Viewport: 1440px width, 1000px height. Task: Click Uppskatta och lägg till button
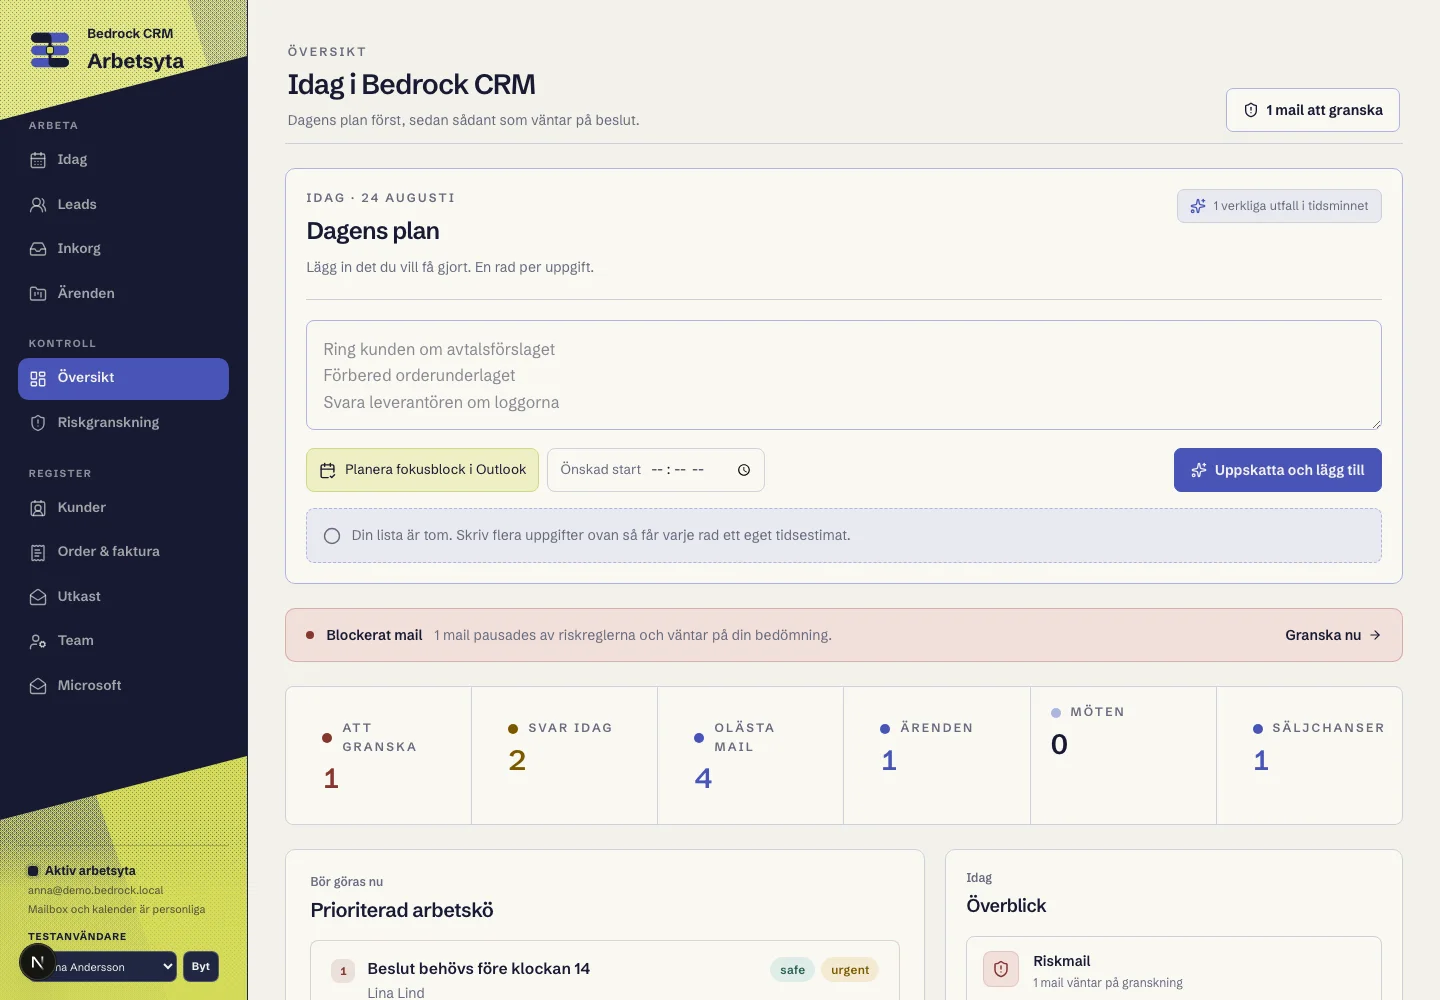[1278, 470]
